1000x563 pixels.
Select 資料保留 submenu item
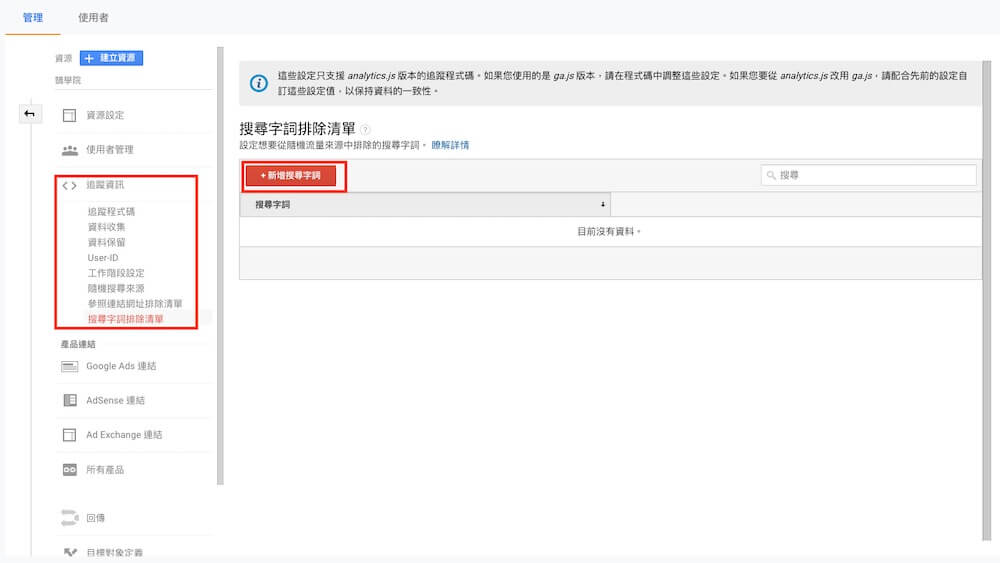click(107, 242)
